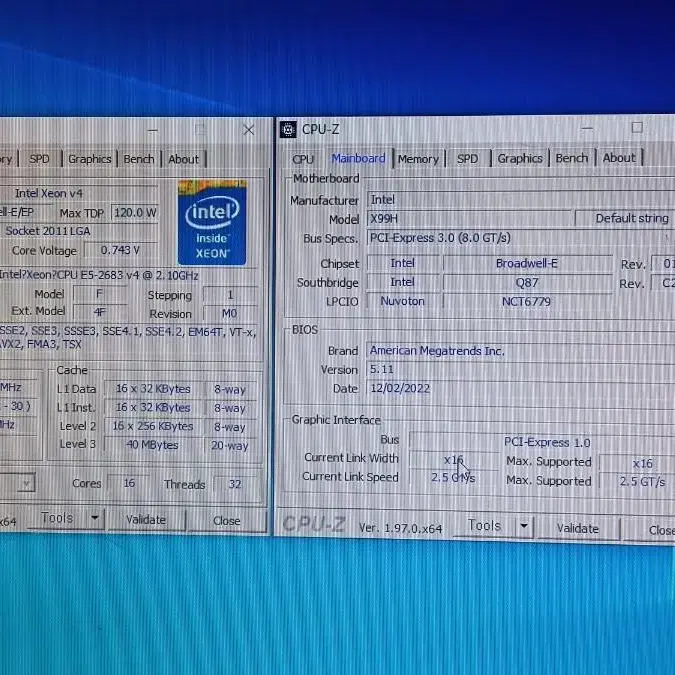Click the CPU-Z app icon in title bar
Image resolution: width=675 pixels, height=675 pixels.
(288, 129)
